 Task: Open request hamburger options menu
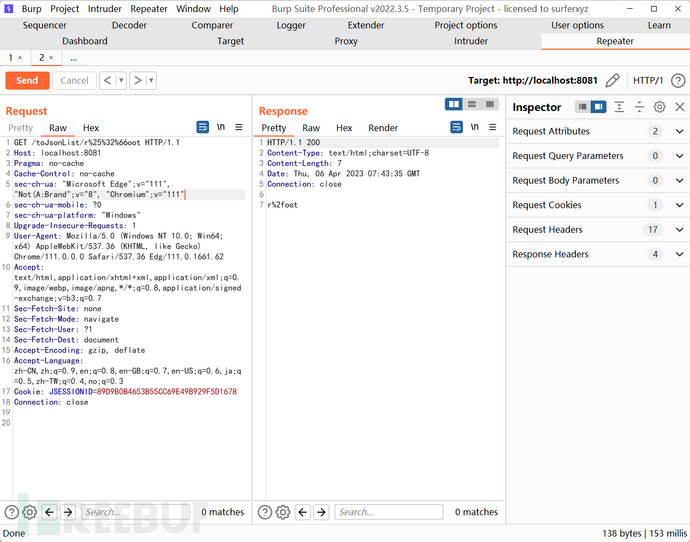pyautogui.click(x=239, y=127)
